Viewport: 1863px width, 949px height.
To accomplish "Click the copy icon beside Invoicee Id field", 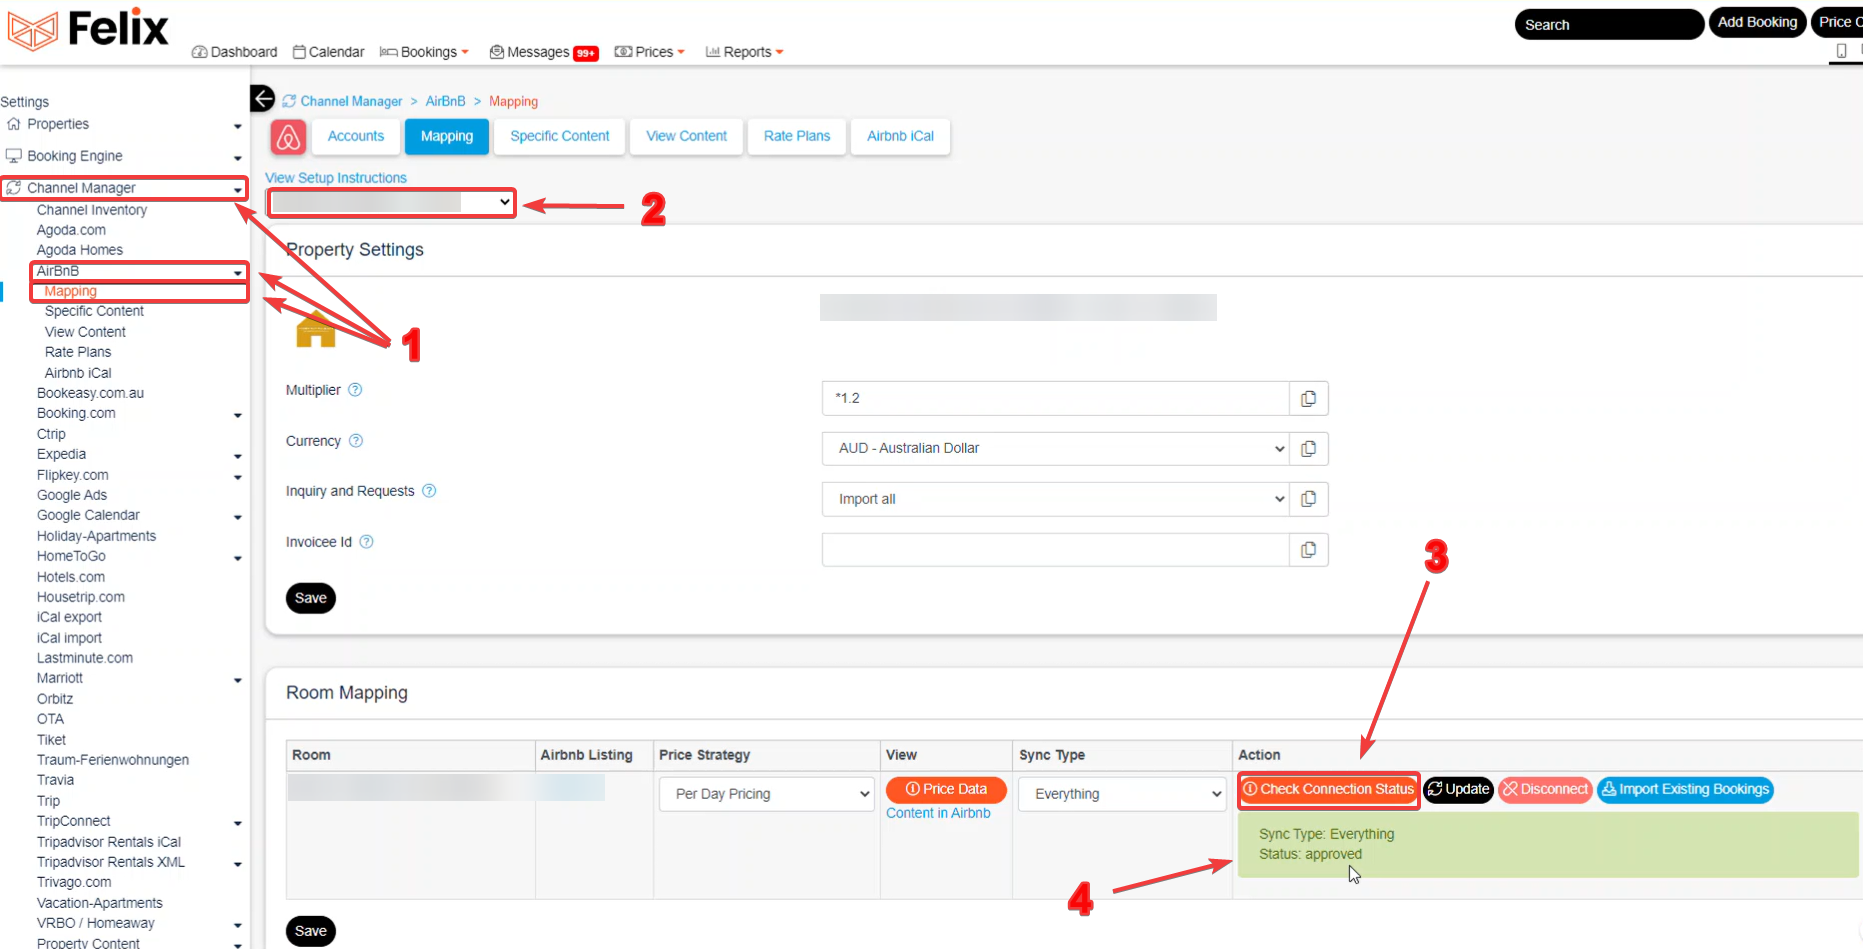I will tap(1308, 550).
